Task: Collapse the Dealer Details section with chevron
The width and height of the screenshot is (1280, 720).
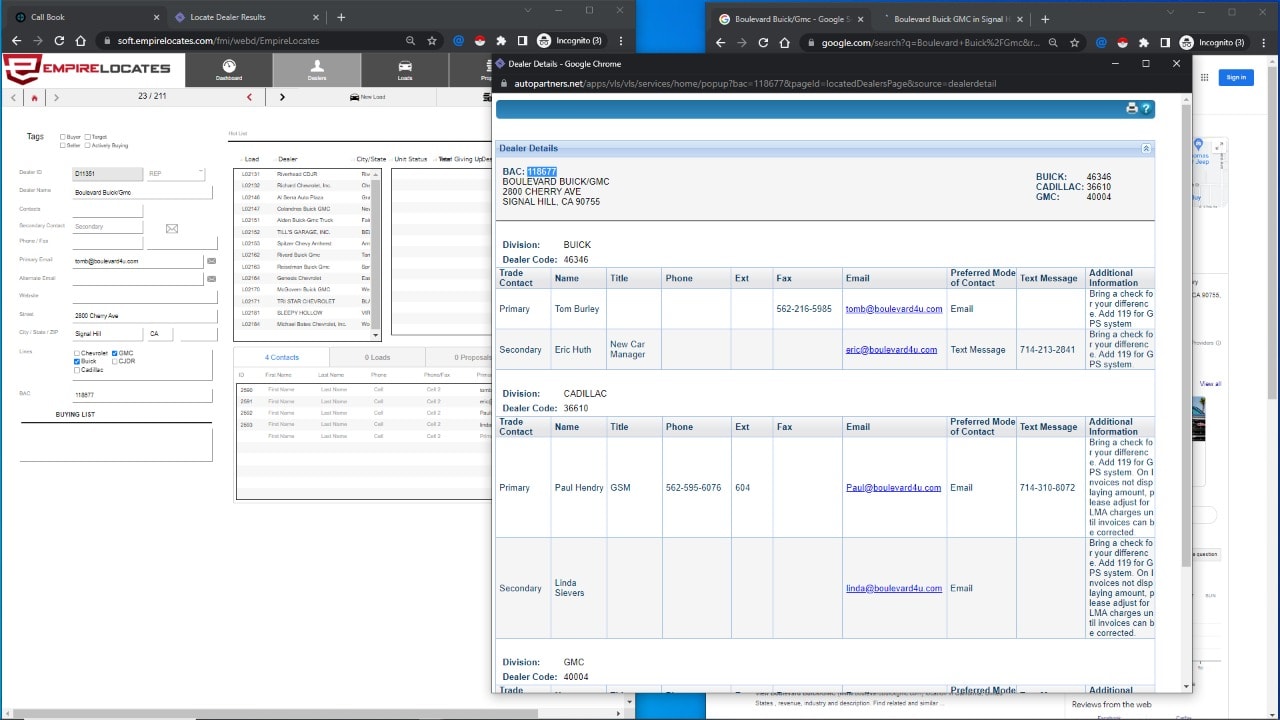Action: tap(1146, 148)
